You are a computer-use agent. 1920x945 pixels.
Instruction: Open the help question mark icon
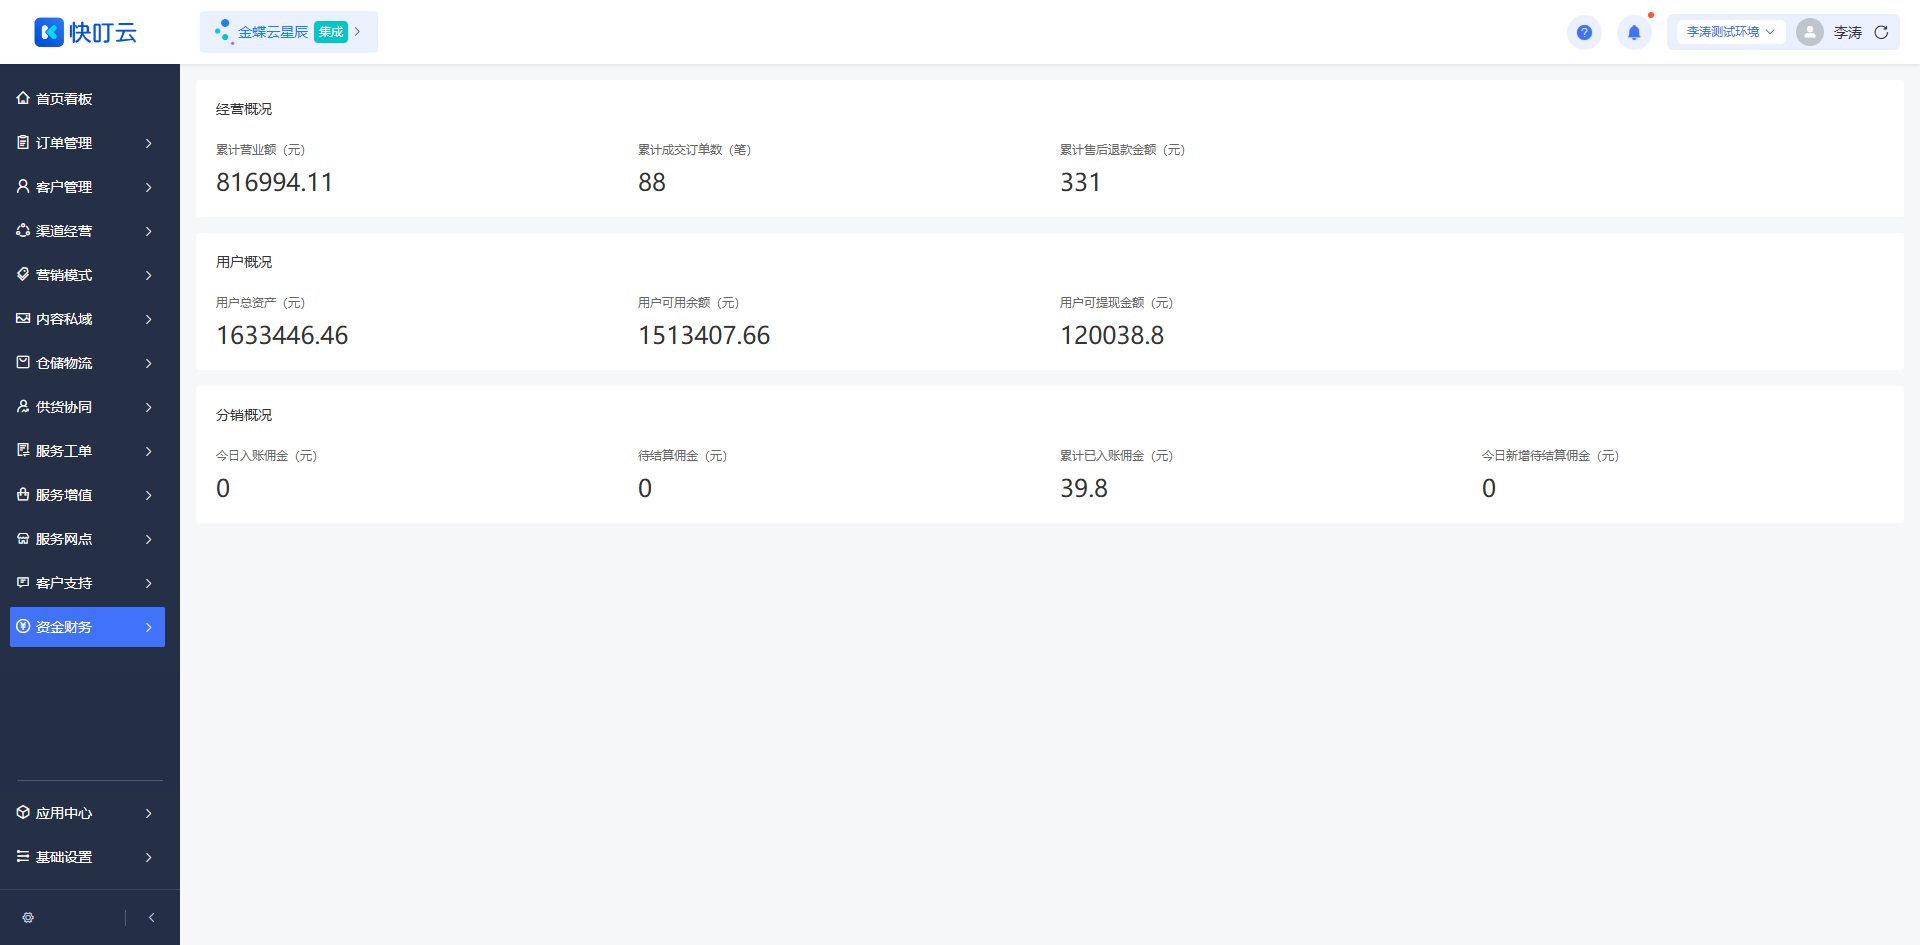point(1584,32)
